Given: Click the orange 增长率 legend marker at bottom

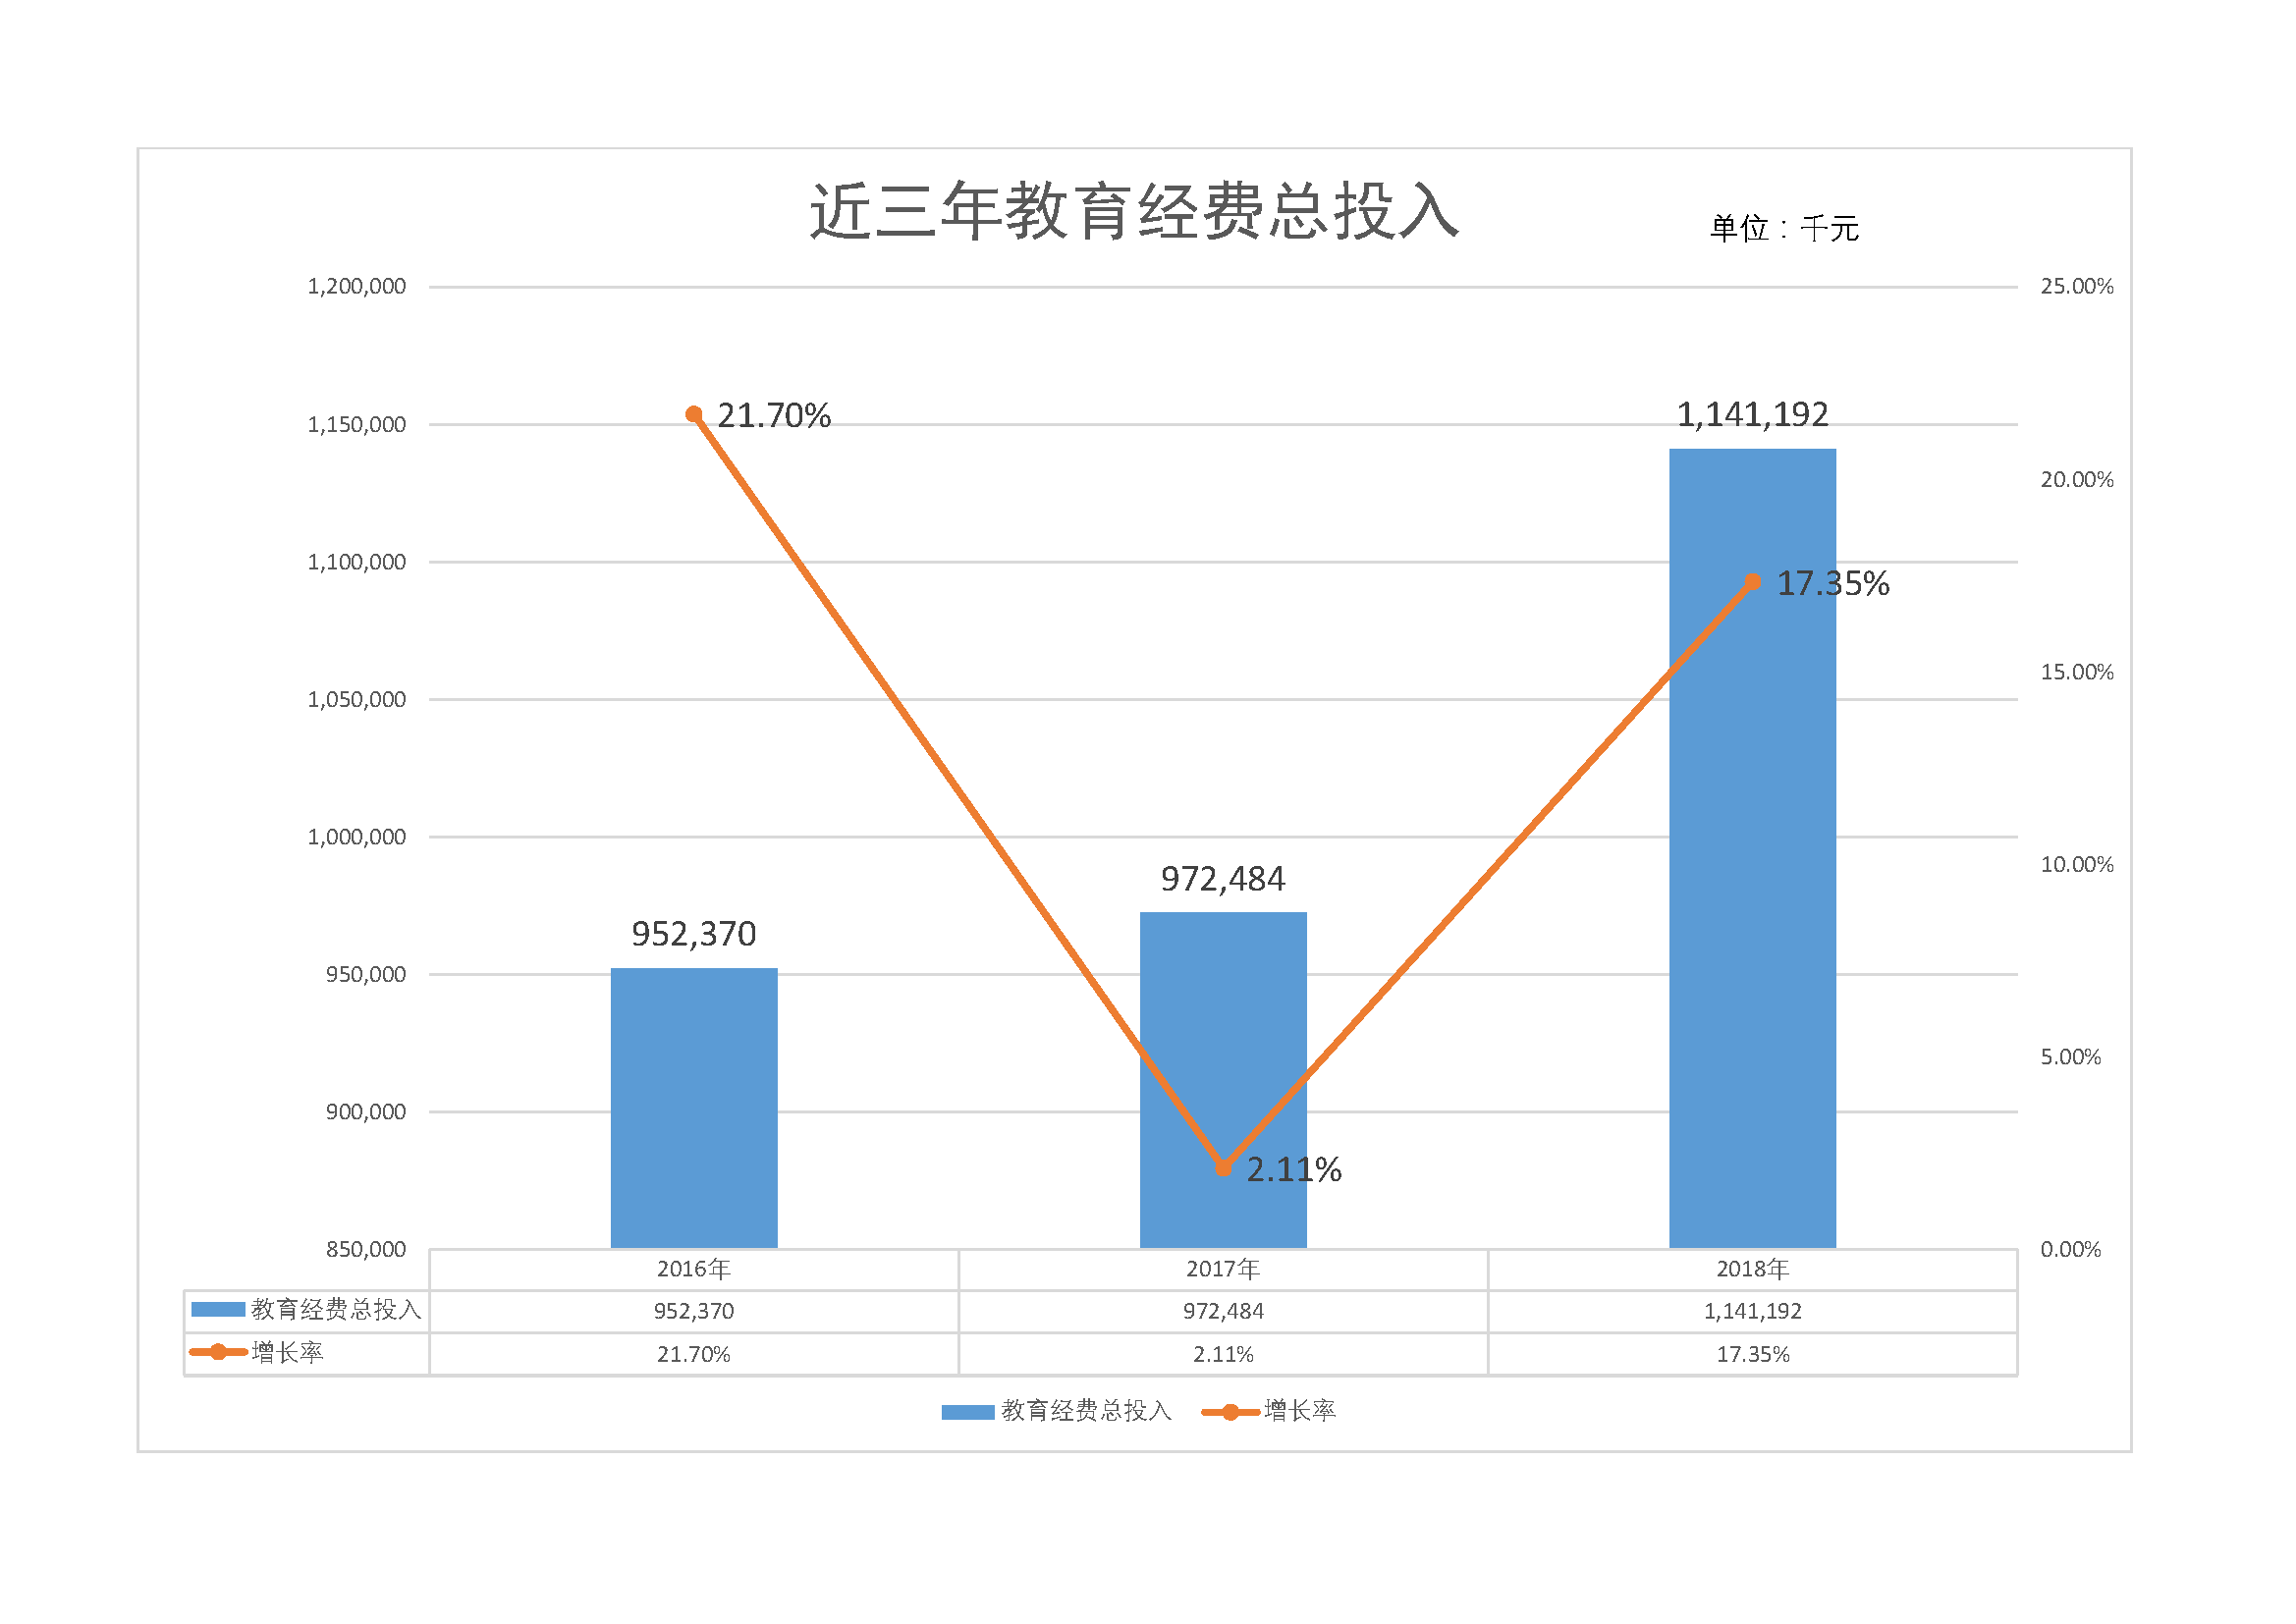Looking at the screenshot, I should (x=1230, y=1412).
